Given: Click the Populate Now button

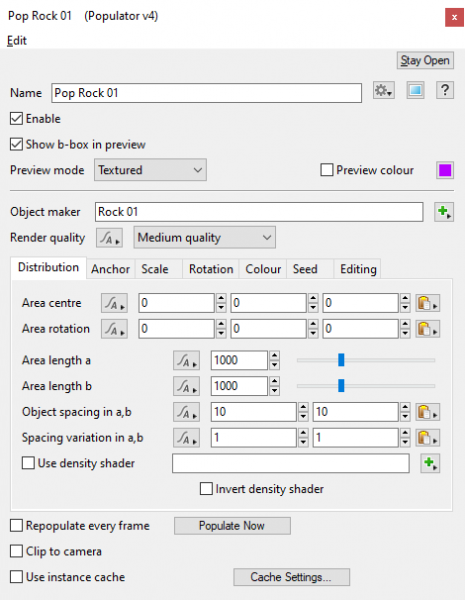Looking at the screenshot, I should (232, 526).
